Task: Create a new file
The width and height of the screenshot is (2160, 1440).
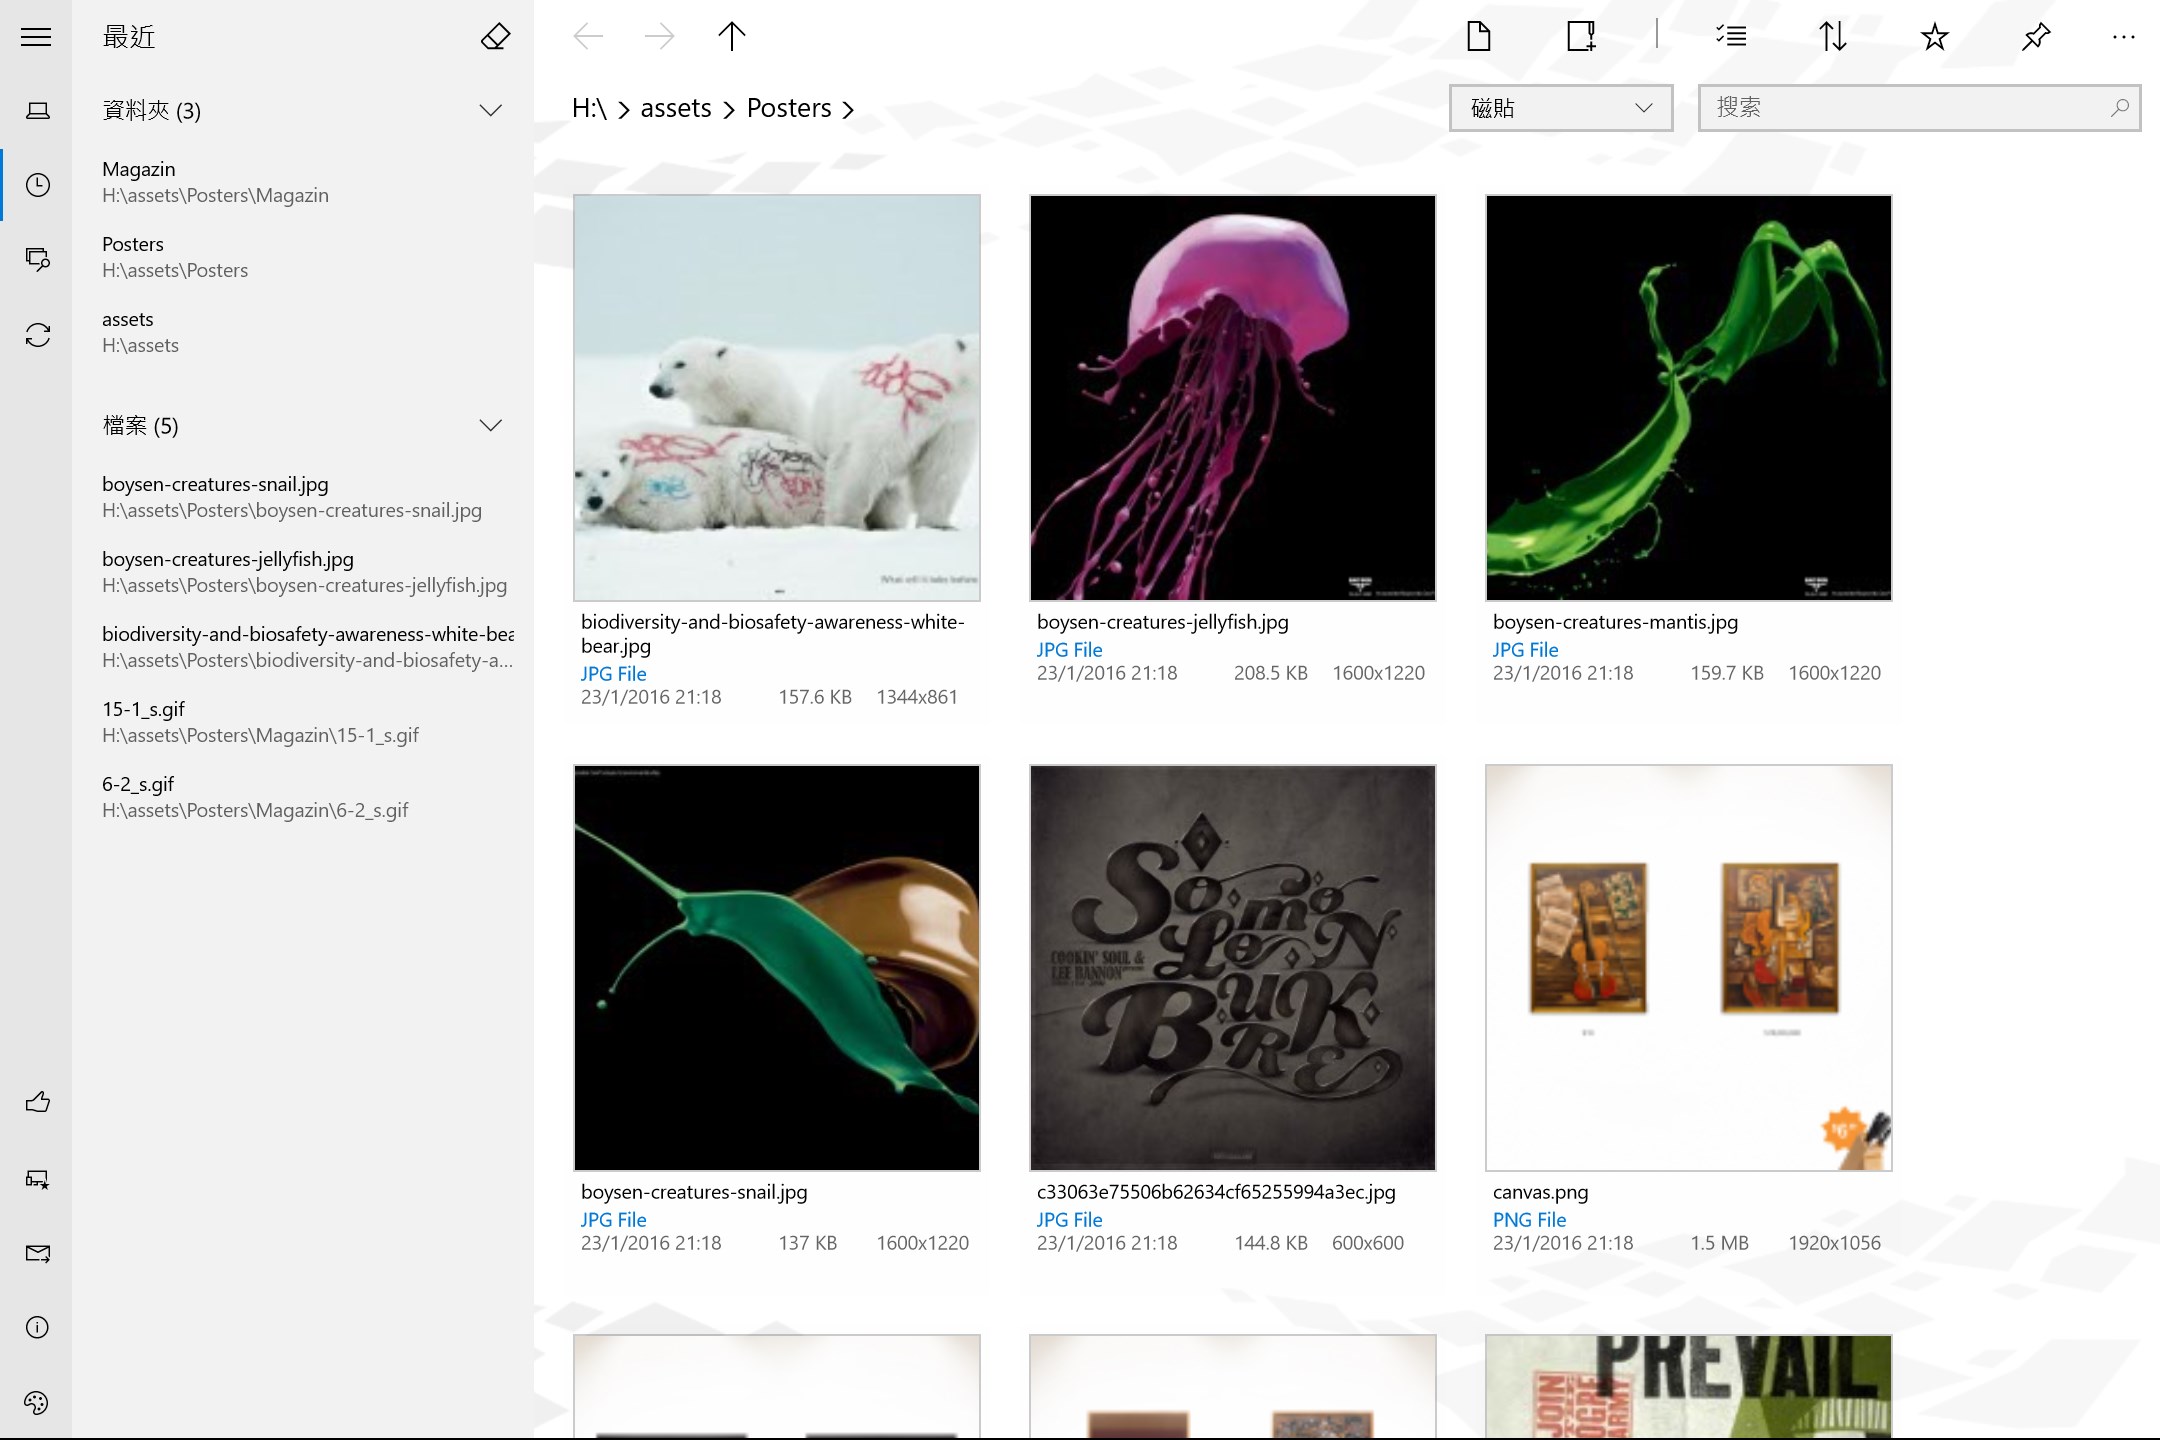Action: click(1478, 37)
